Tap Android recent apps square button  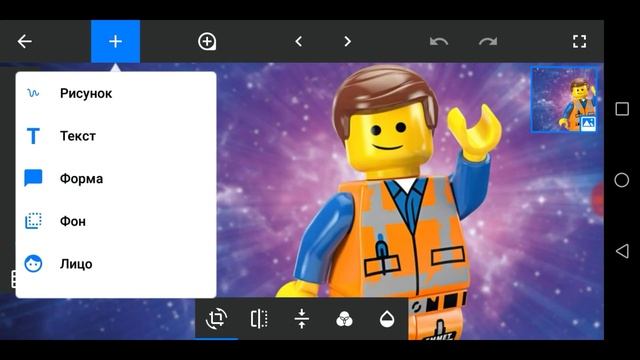coord(622,109)
